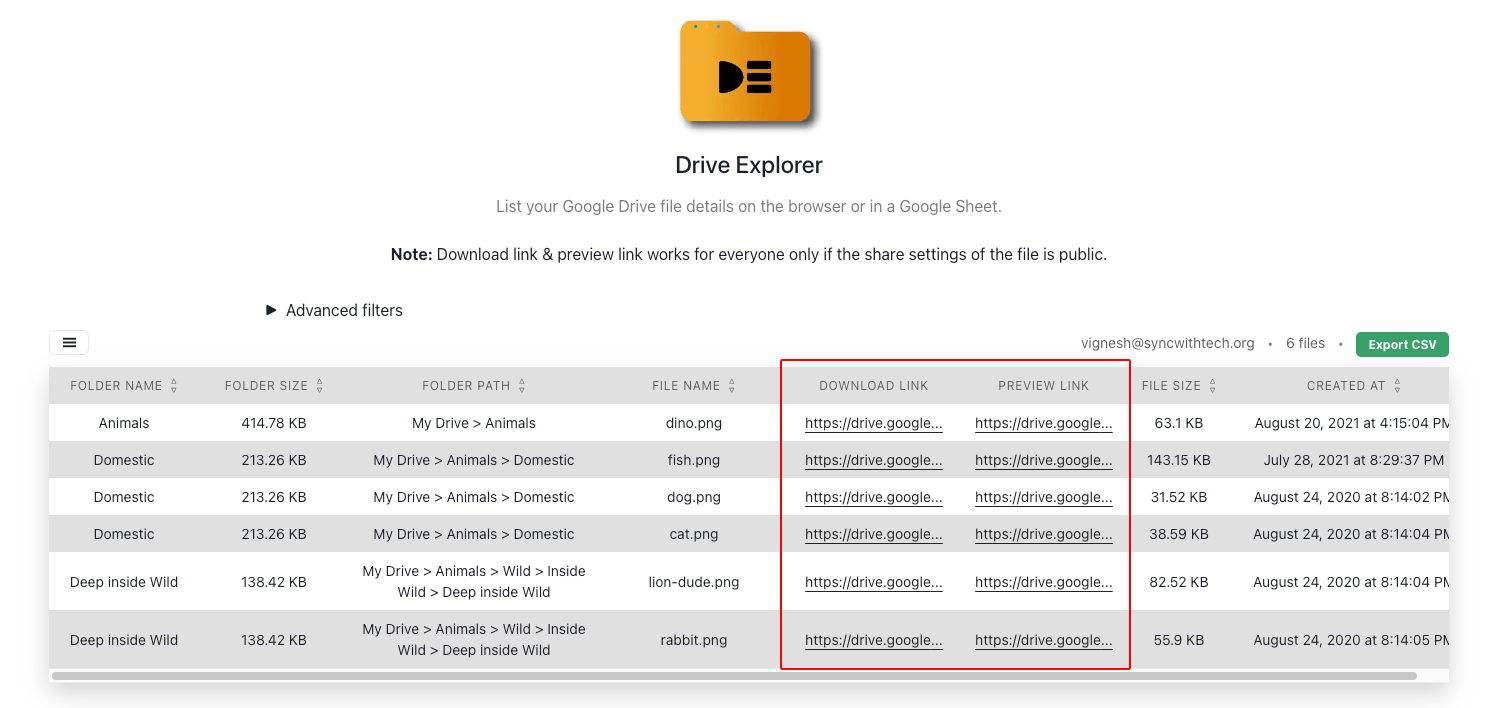The image size is (1500, 708).
Task: Open the hamburger menu above table
Action: coord(69,343)
